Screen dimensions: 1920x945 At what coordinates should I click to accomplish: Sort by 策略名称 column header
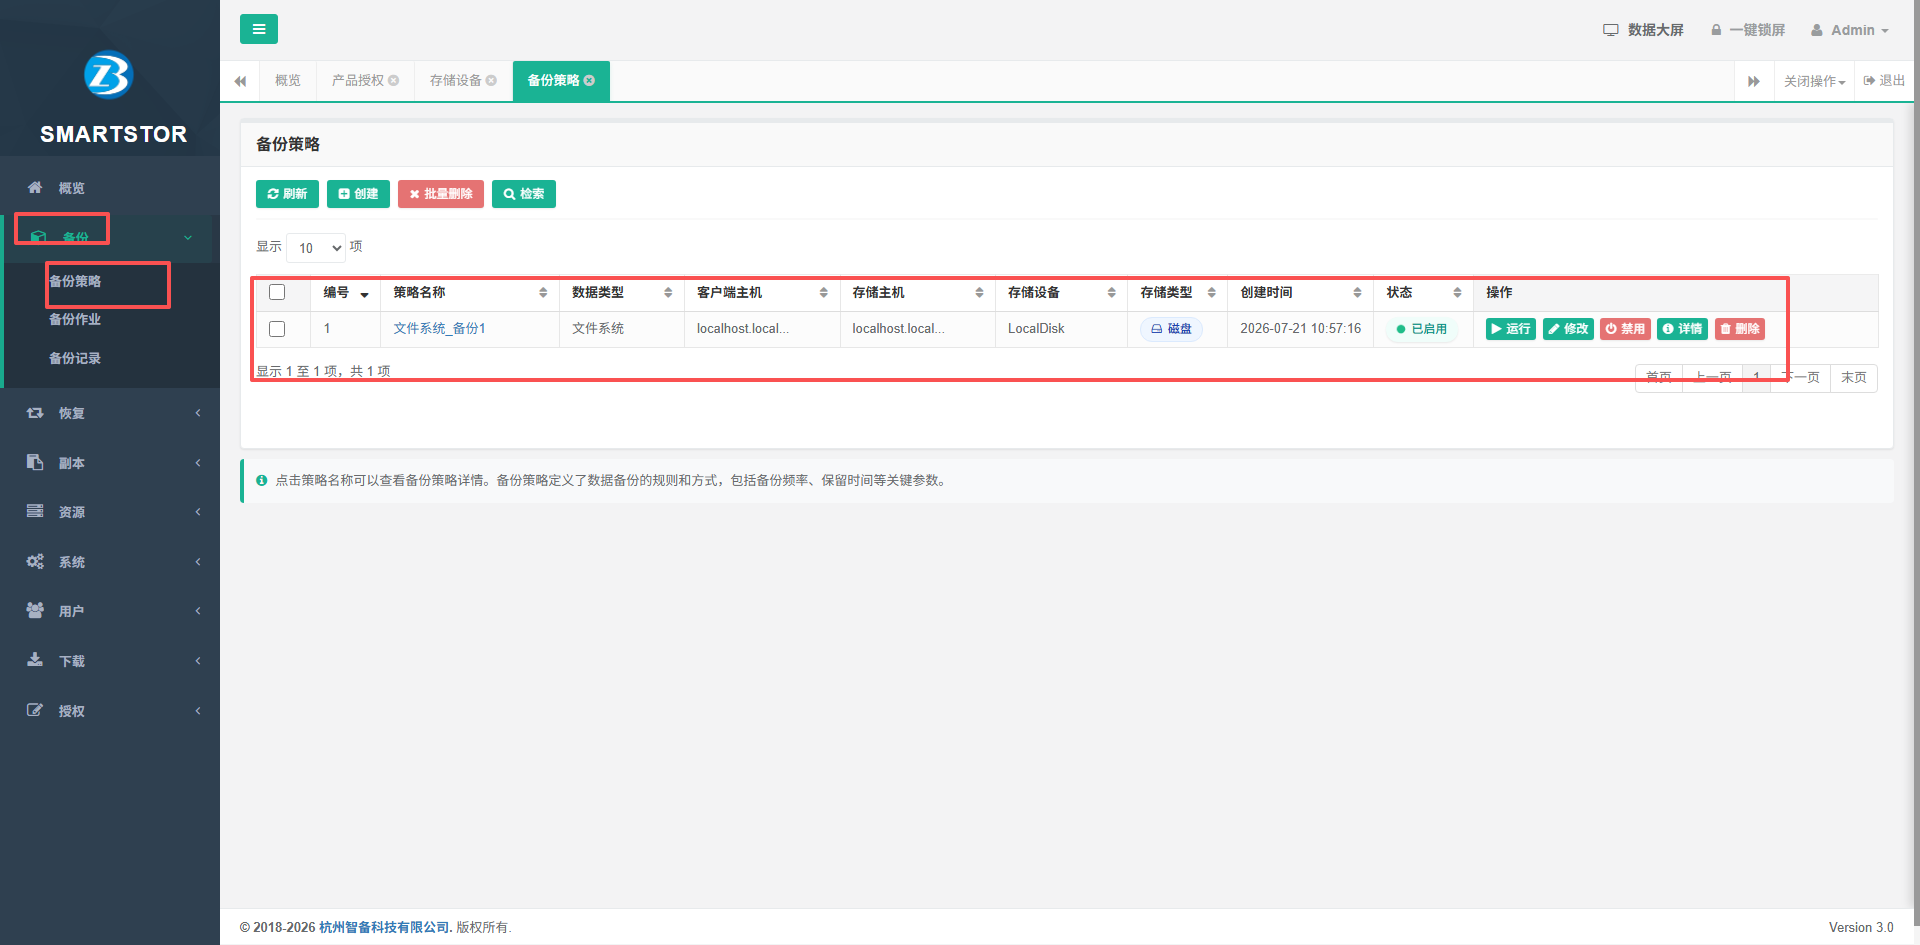click(470, 292)
